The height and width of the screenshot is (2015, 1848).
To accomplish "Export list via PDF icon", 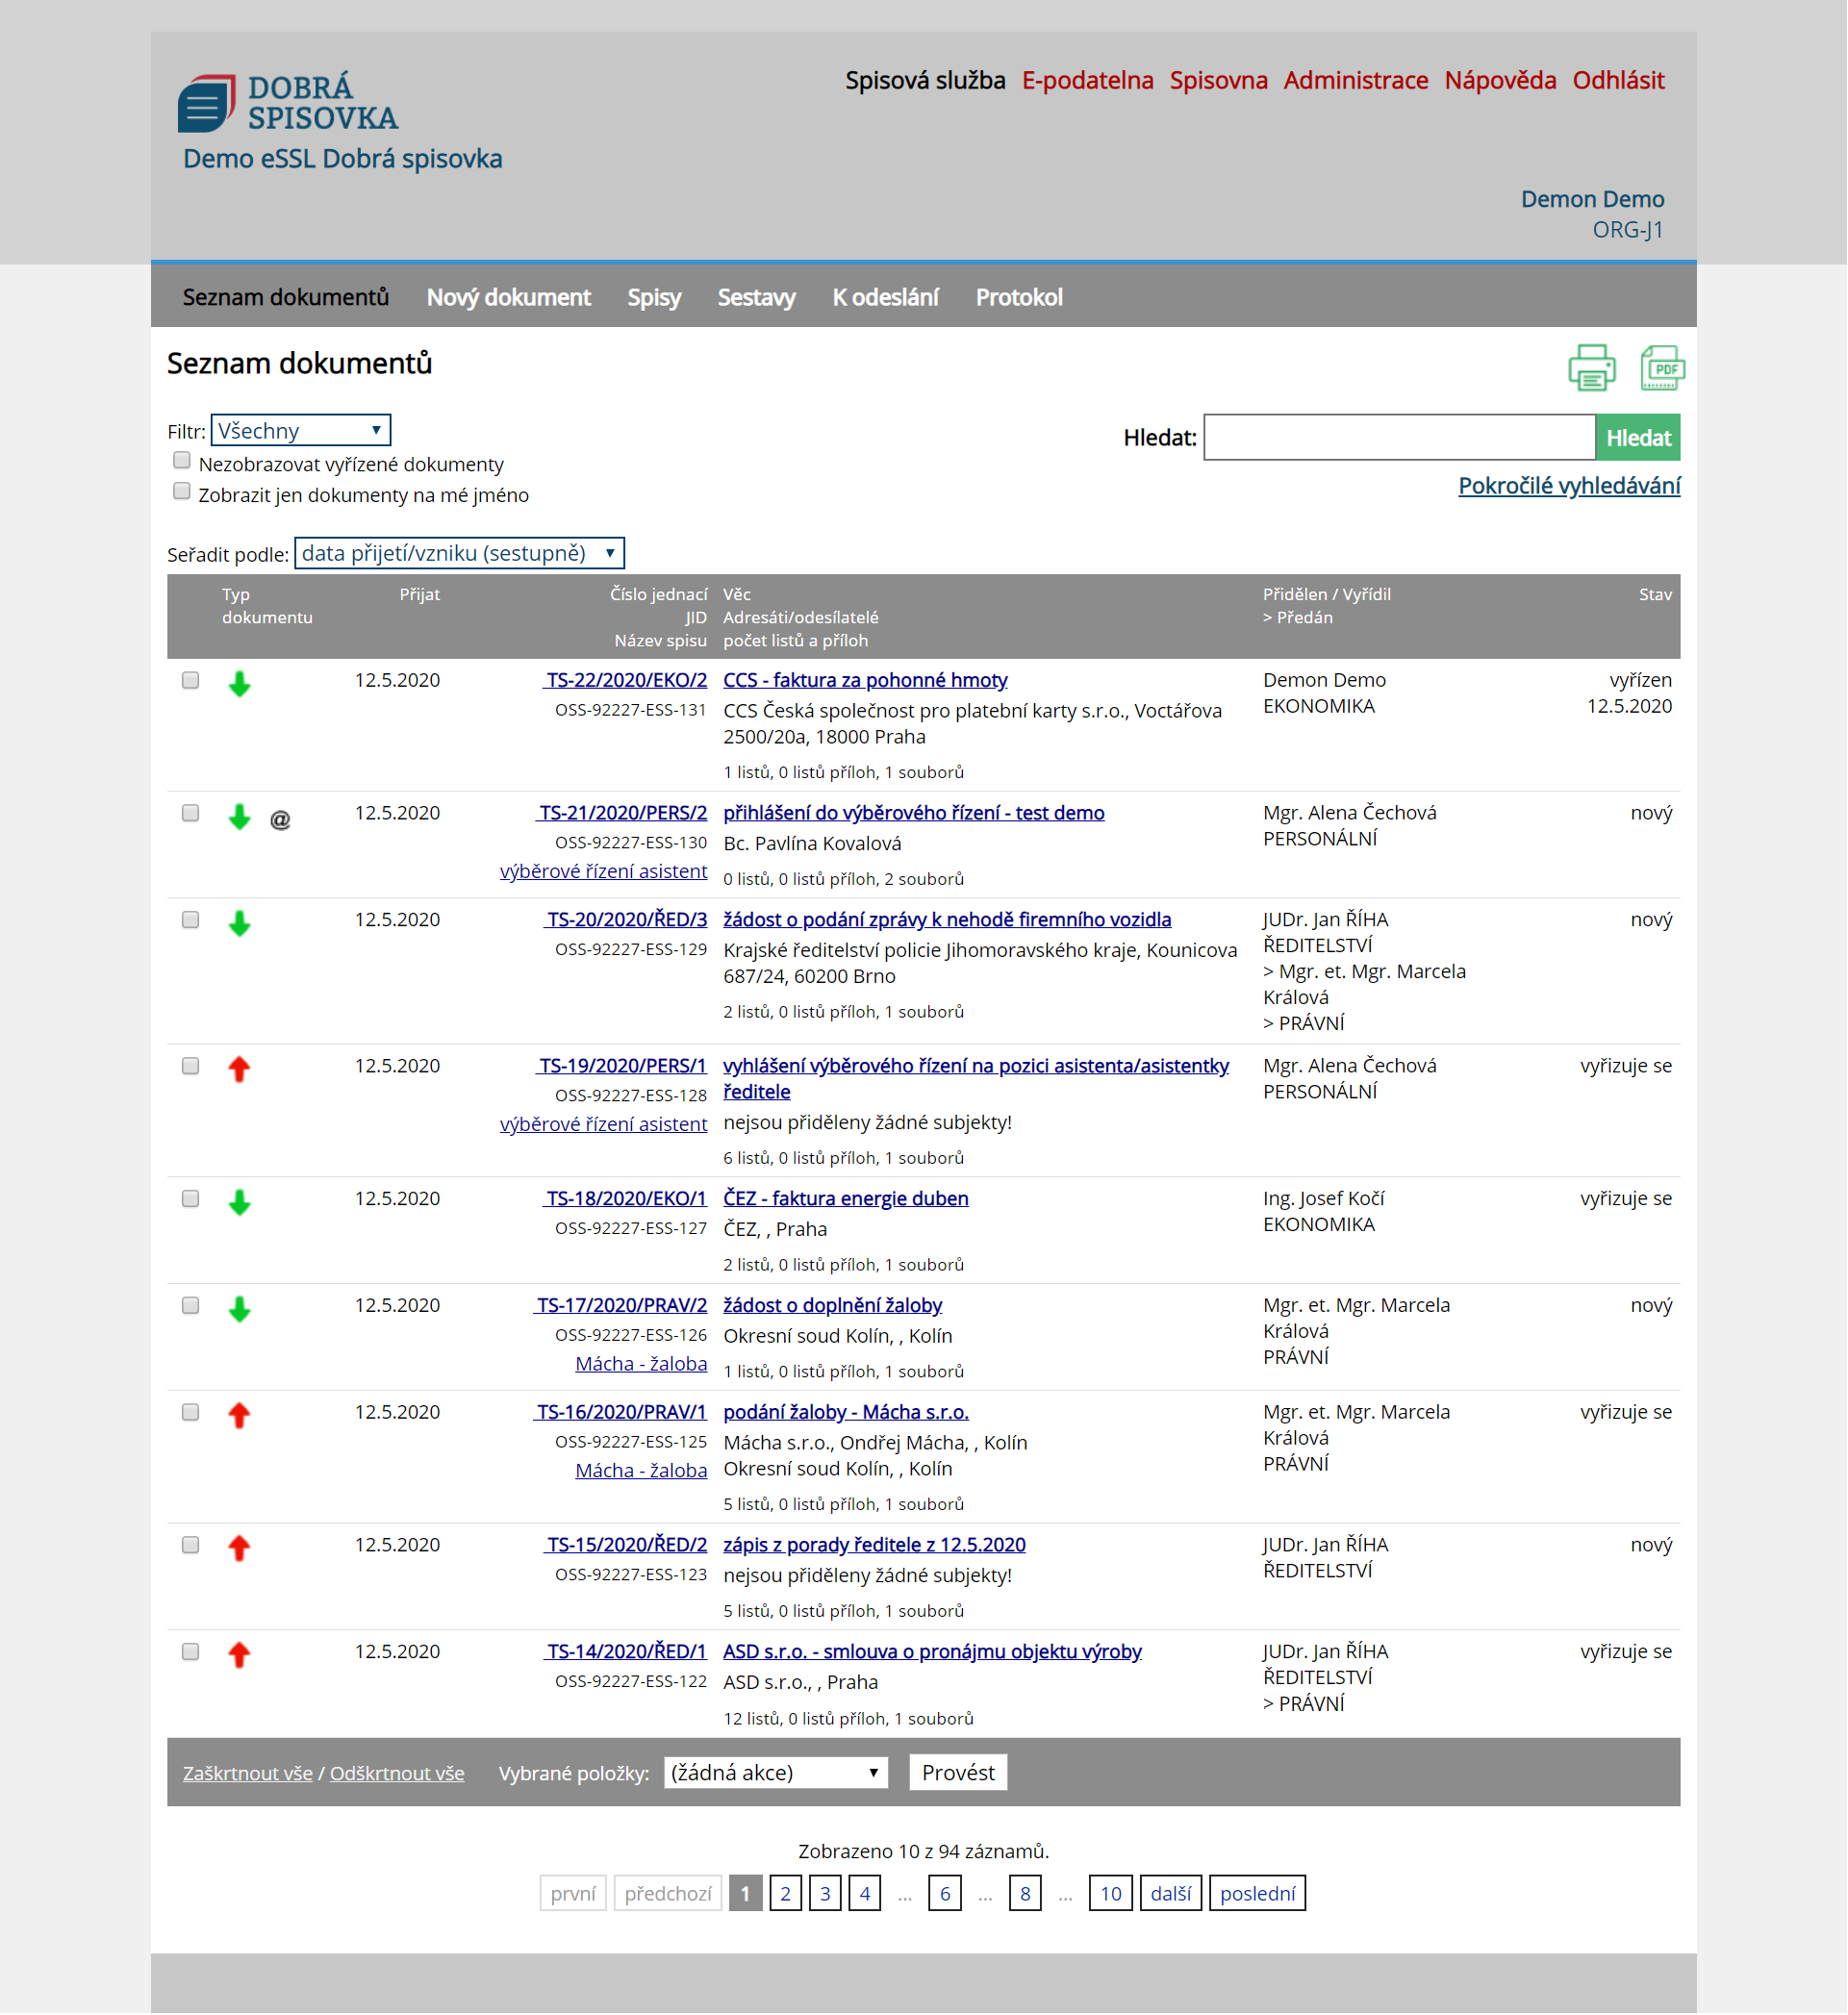I will point(1663,368).
